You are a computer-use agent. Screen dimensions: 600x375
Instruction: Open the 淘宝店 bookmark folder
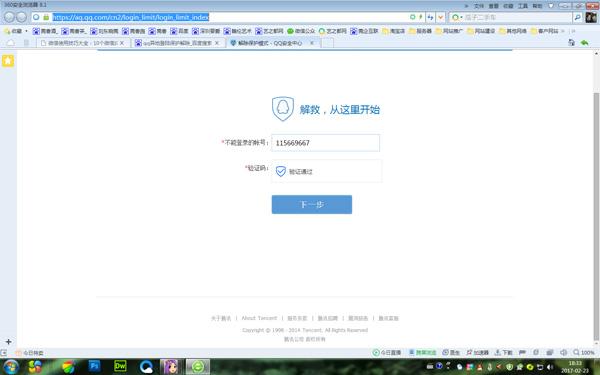click(394, 31)
